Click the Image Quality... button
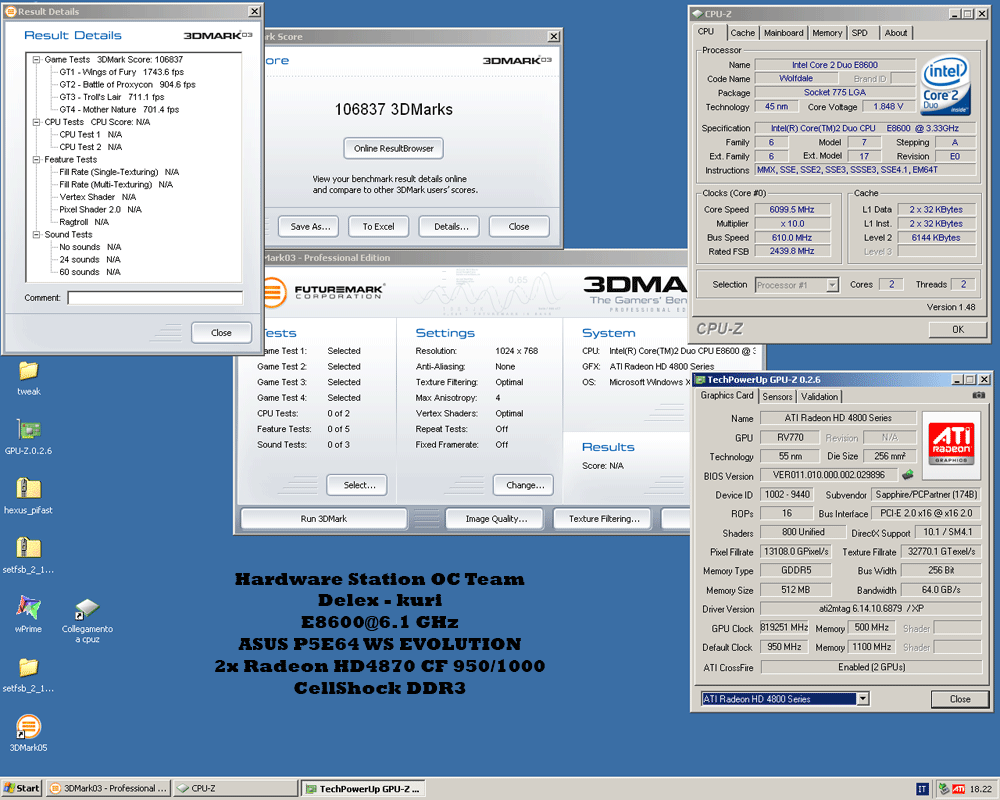The height and width of the screenshot is (800, 1000). pos(496,519)
